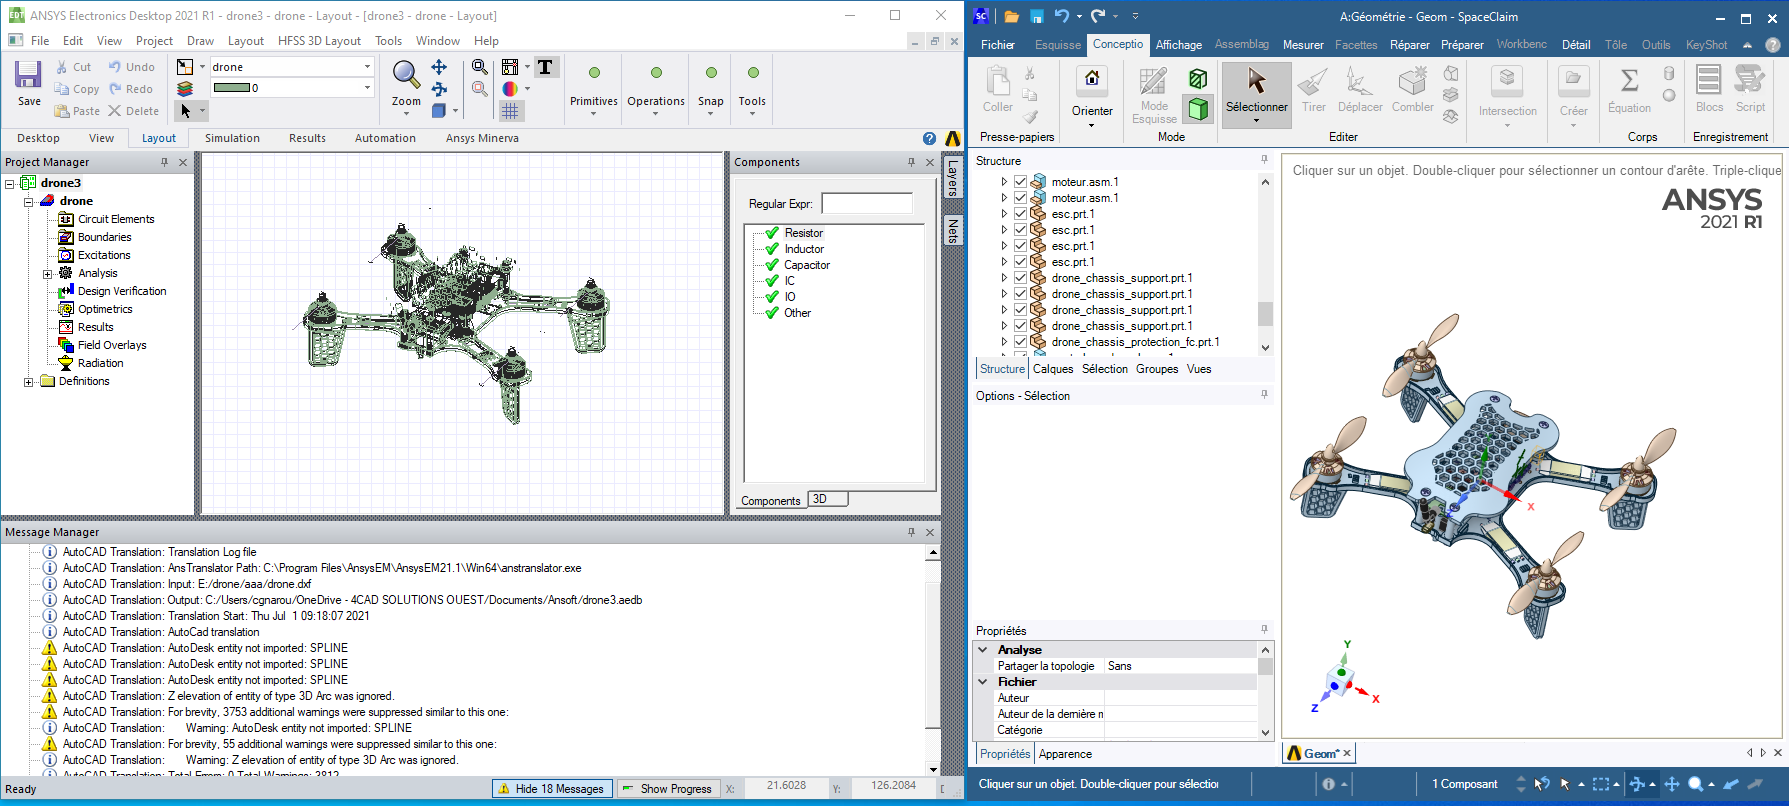Image resolution: width=1789 pixels, height=806 pixels.
Task: Collapse the drone3 project tree node
Action: (x=10, y=184)
